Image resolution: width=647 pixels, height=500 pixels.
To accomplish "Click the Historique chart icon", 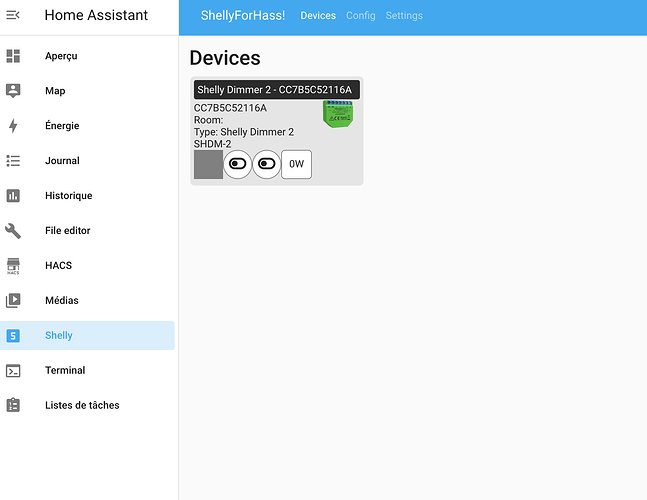I will pyautogui.click(x=13, y=196).
